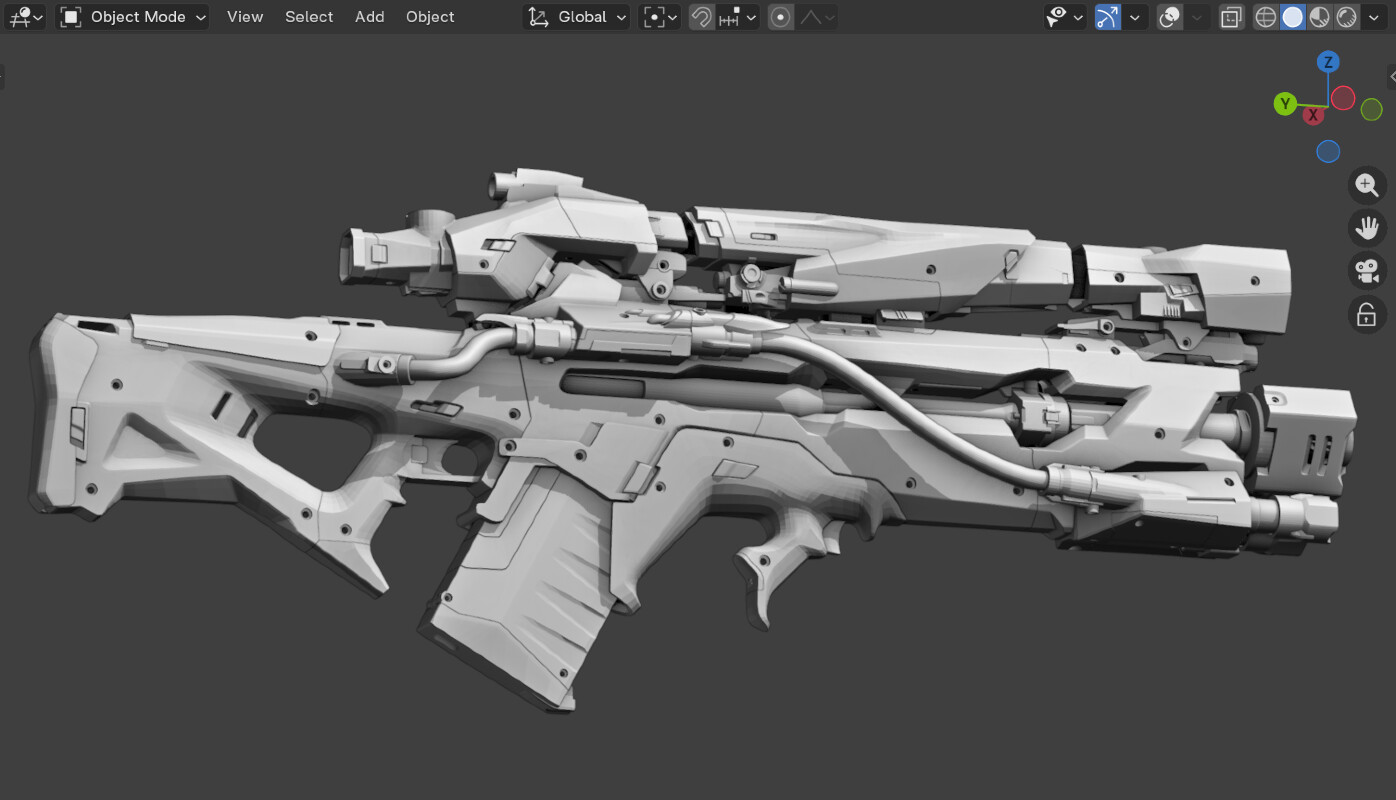Open the Global transform orientation dropdown

click(578, 17)
